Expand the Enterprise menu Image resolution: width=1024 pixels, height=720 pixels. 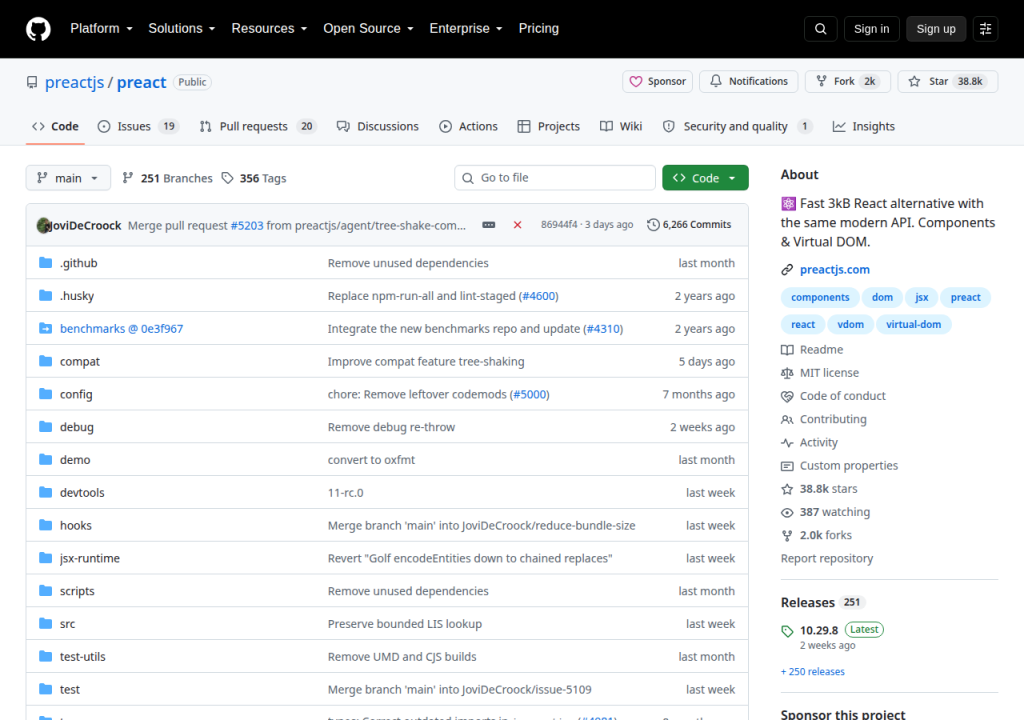[x=466, y=29]
